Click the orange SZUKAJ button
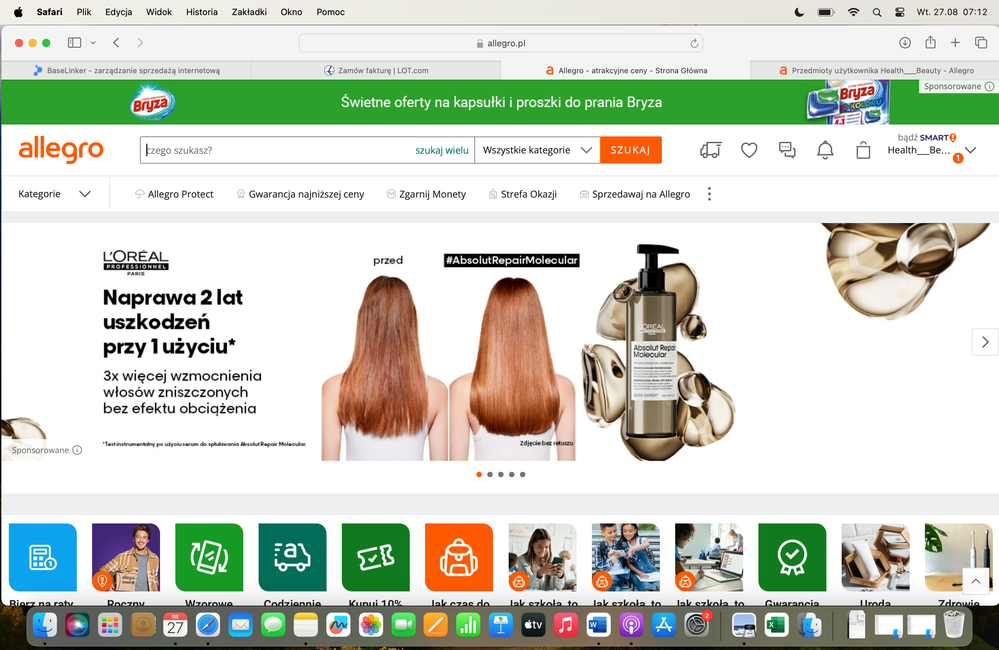Image resolution: width=999 pixels, height=650 pixels. pyautogui.click(x=631, y=150)
